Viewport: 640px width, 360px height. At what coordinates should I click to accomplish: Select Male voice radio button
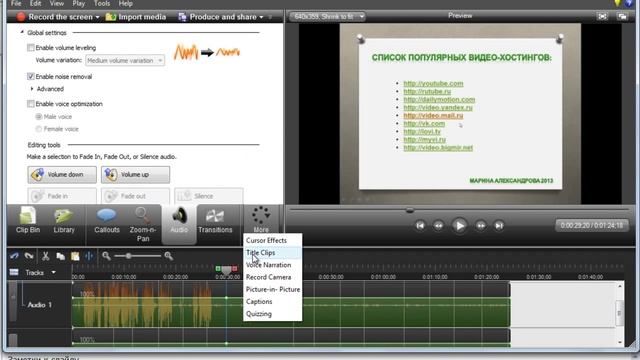pyautogui.click(x=39, y=117)
